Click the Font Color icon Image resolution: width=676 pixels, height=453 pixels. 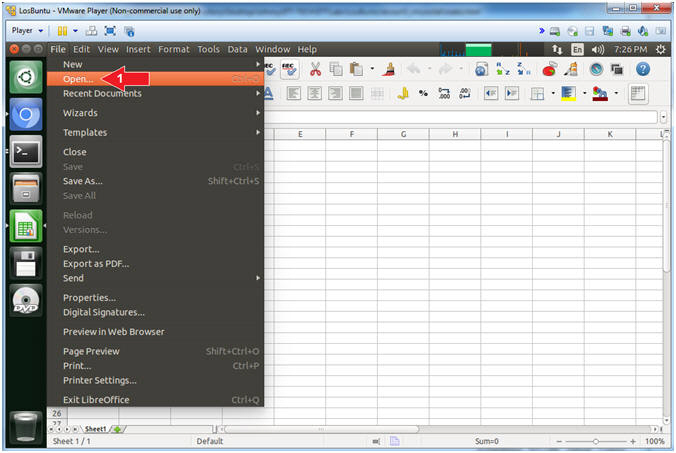point(600,94)
